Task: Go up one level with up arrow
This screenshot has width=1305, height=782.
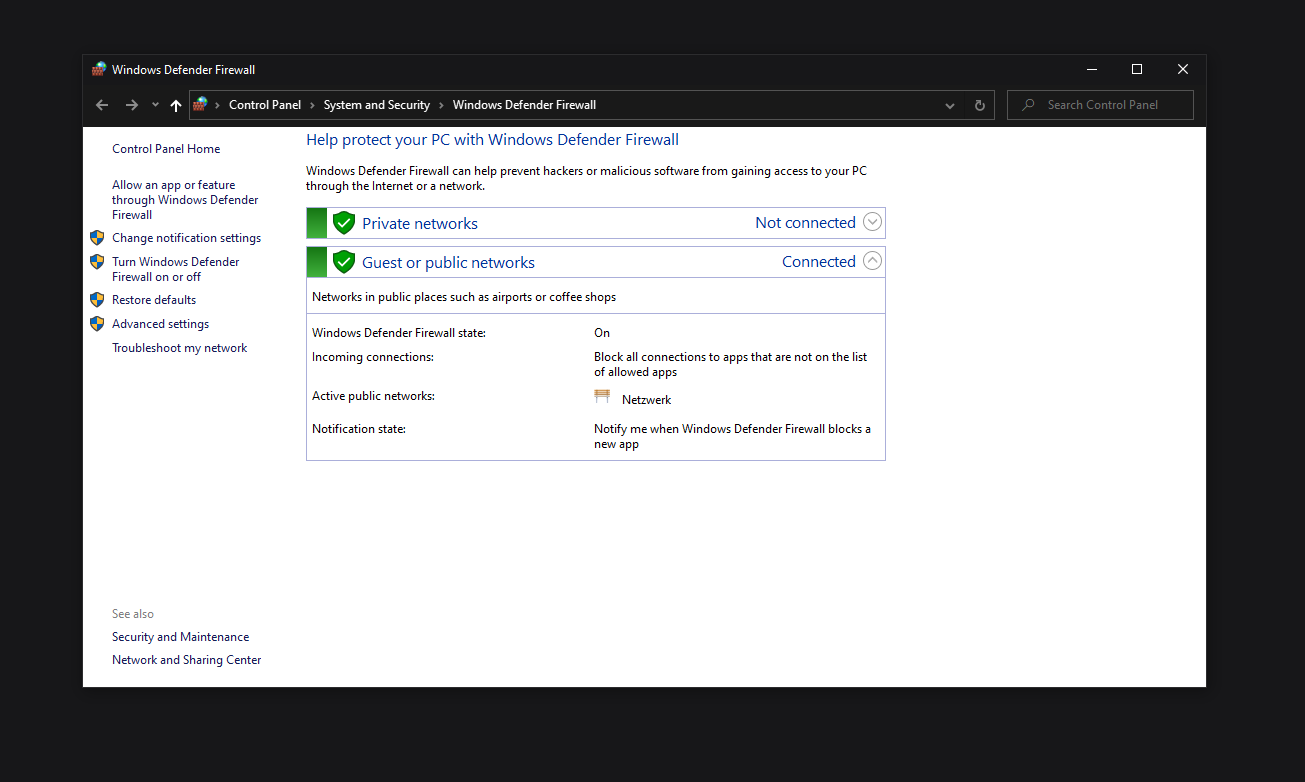Action: click(x=176, y=105)
